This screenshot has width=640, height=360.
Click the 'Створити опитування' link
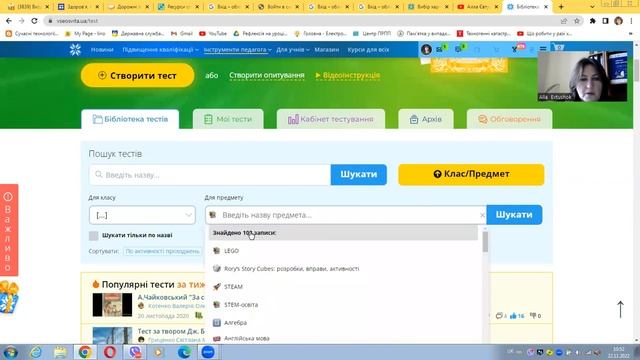(267, 75)
